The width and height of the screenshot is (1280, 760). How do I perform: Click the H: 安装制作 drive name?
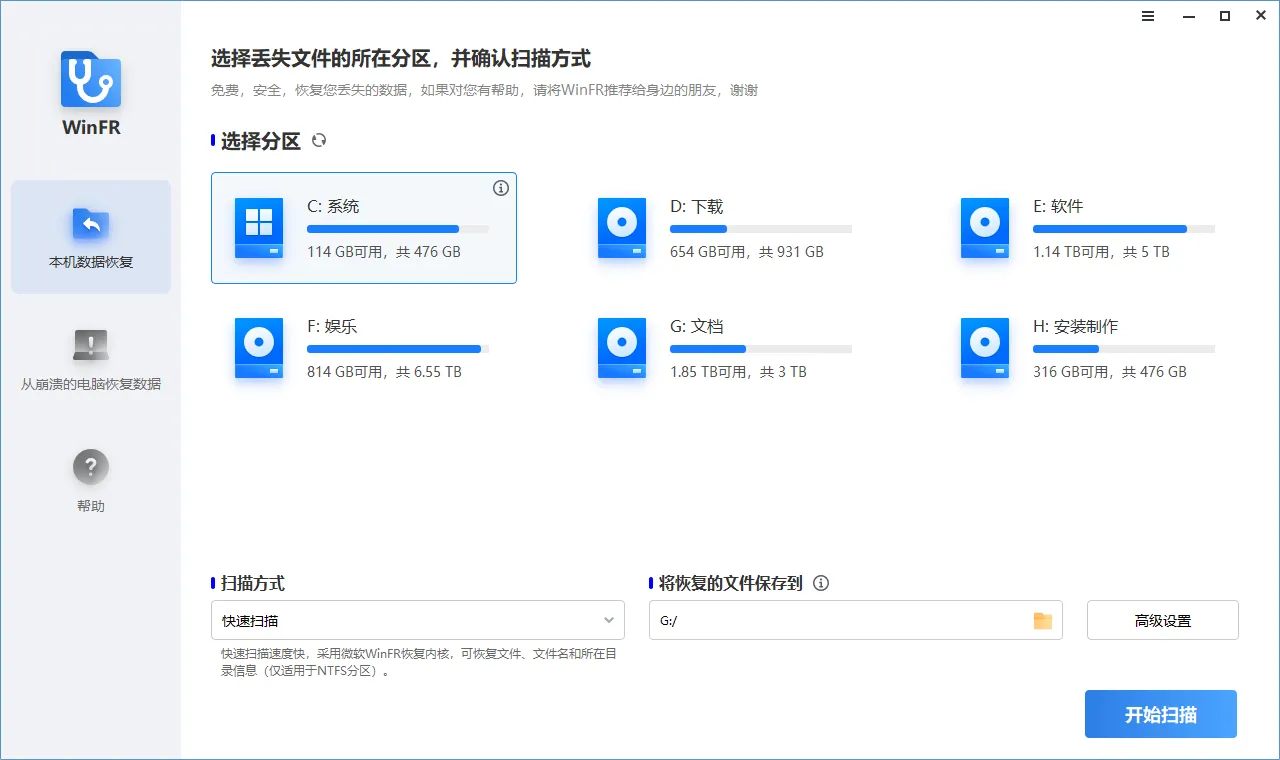(1076, 327)
